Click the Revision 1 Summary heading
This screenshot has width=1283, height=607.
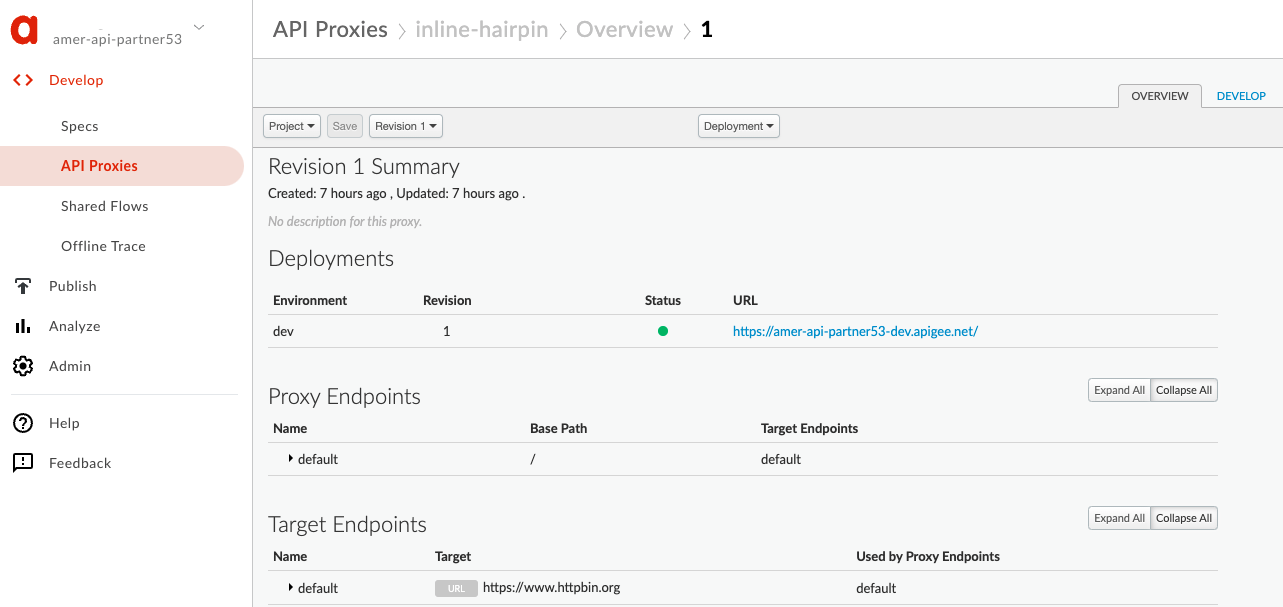tap(364, 167)
